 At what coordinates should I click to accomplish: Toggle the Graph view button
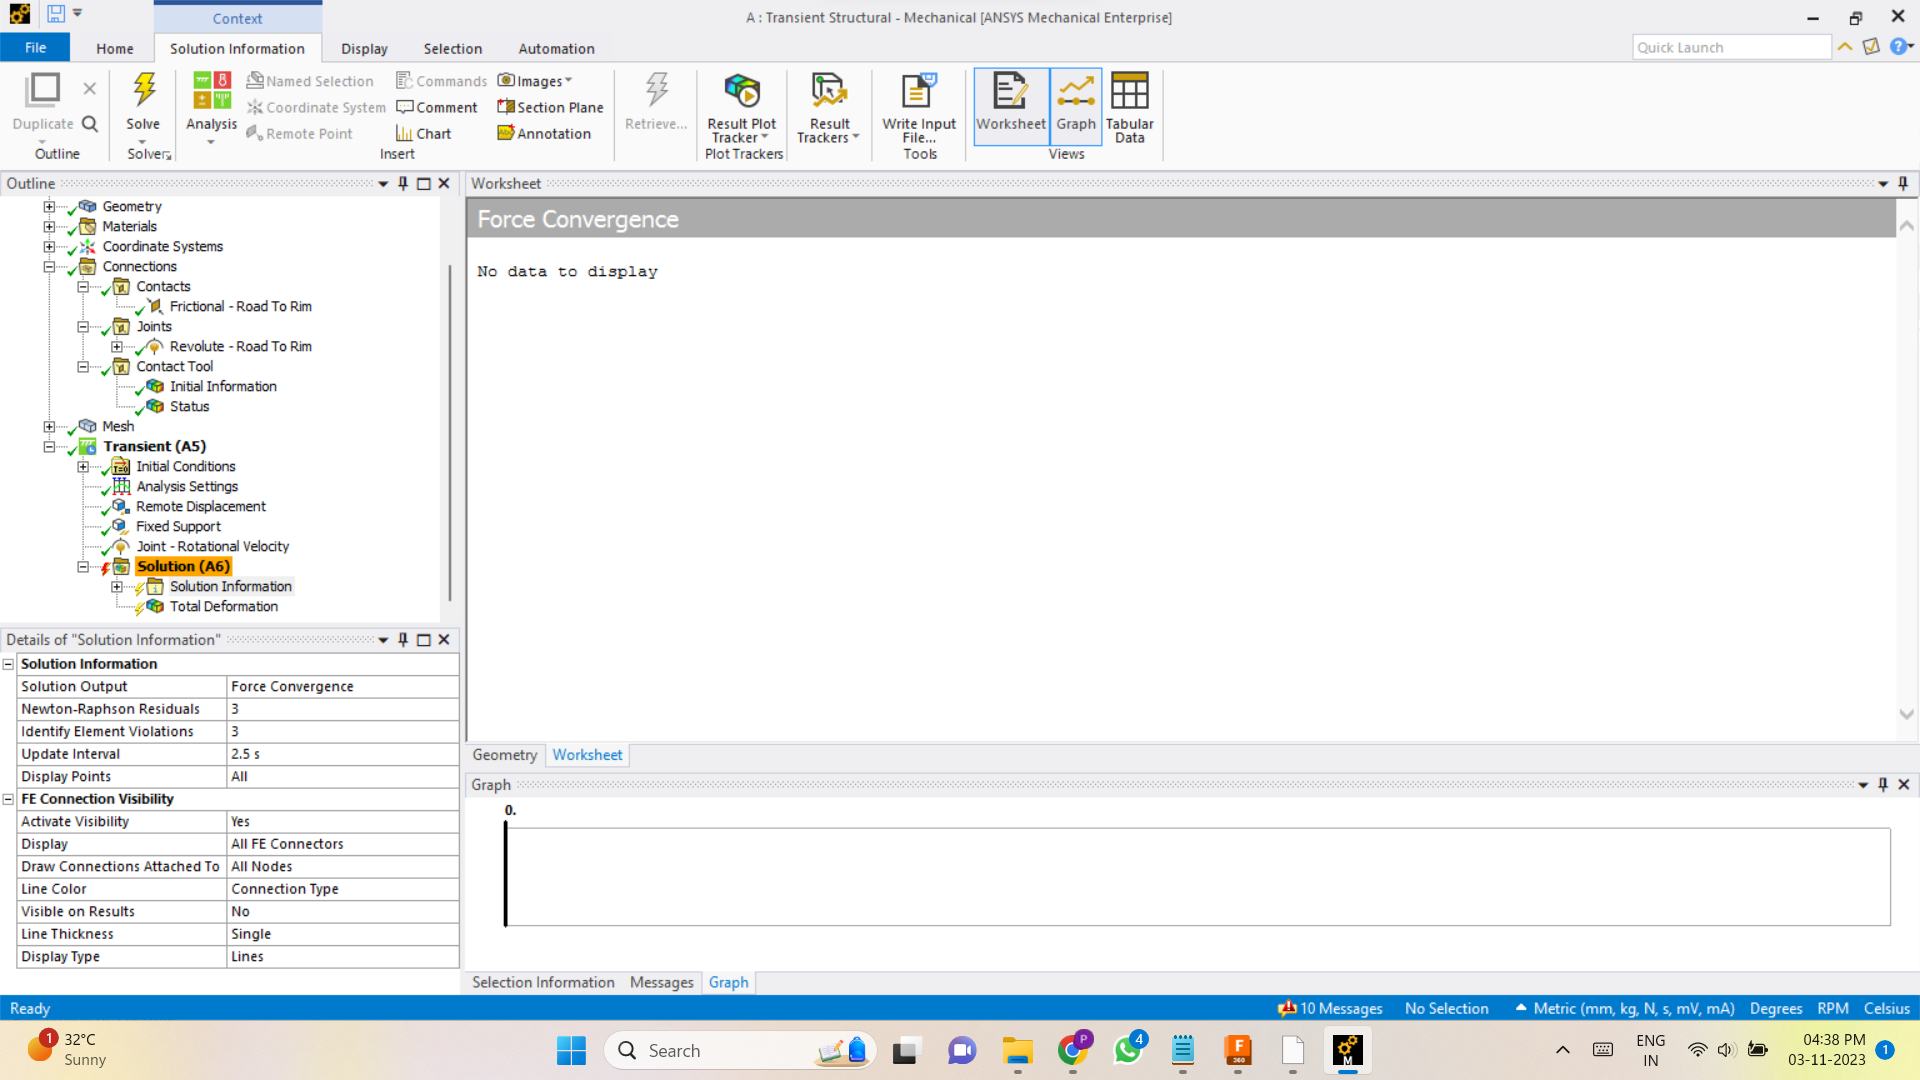coord(1076,106)
